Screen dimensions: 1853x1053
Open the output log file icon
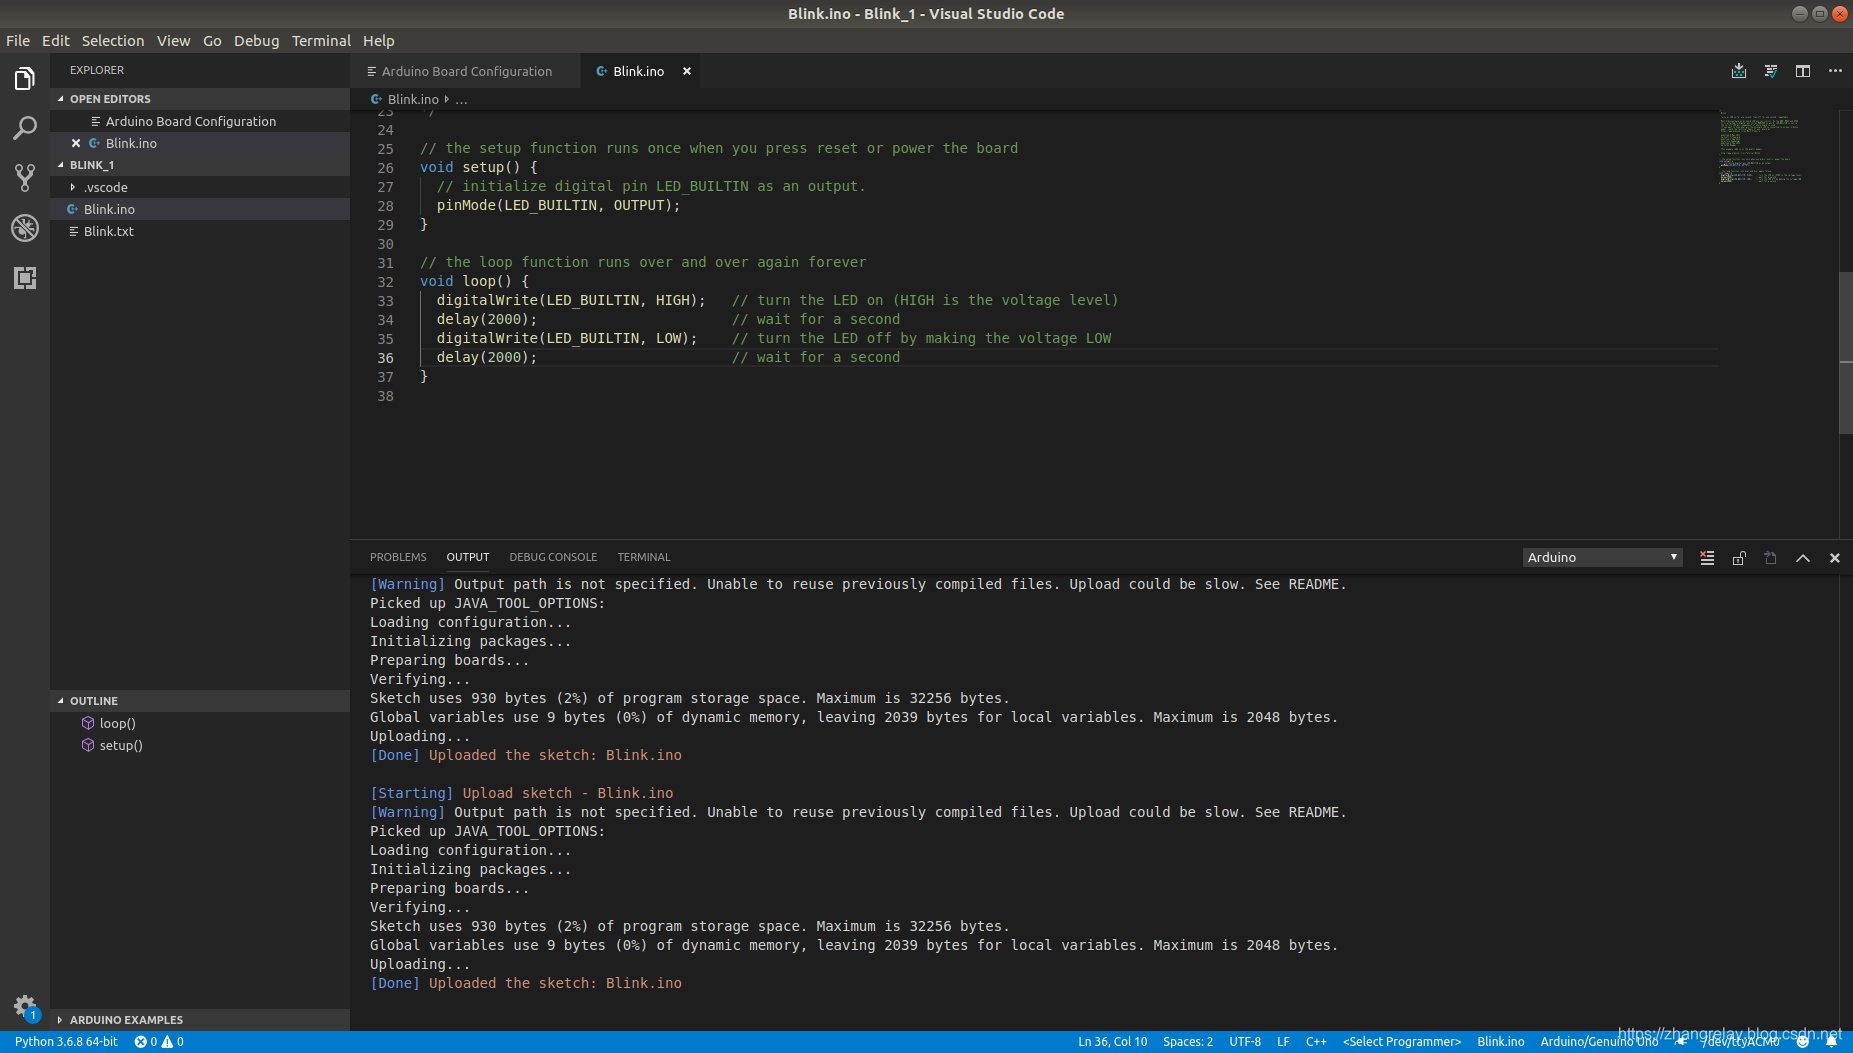(x=1771, y=558)
